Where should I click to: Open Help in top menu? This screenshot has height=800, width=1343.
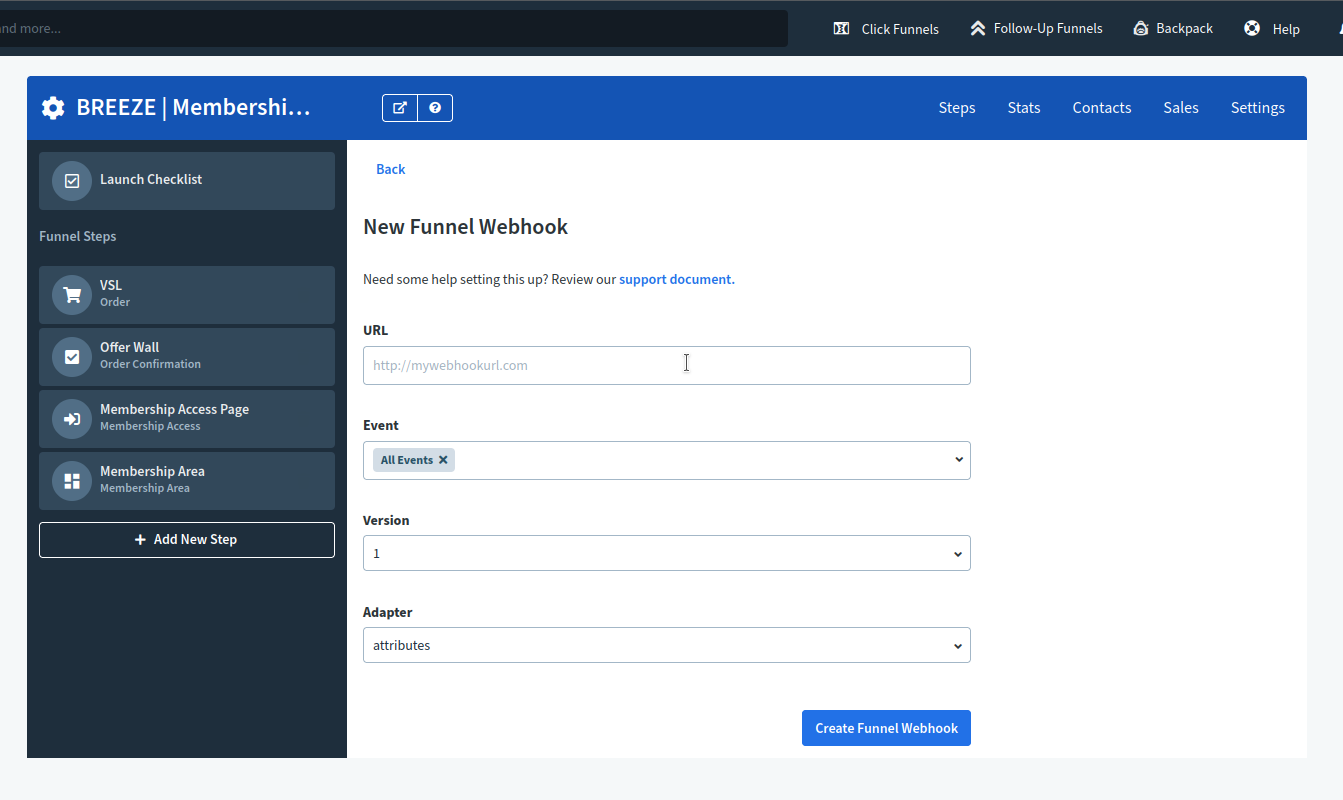[x=1272, y=29]
